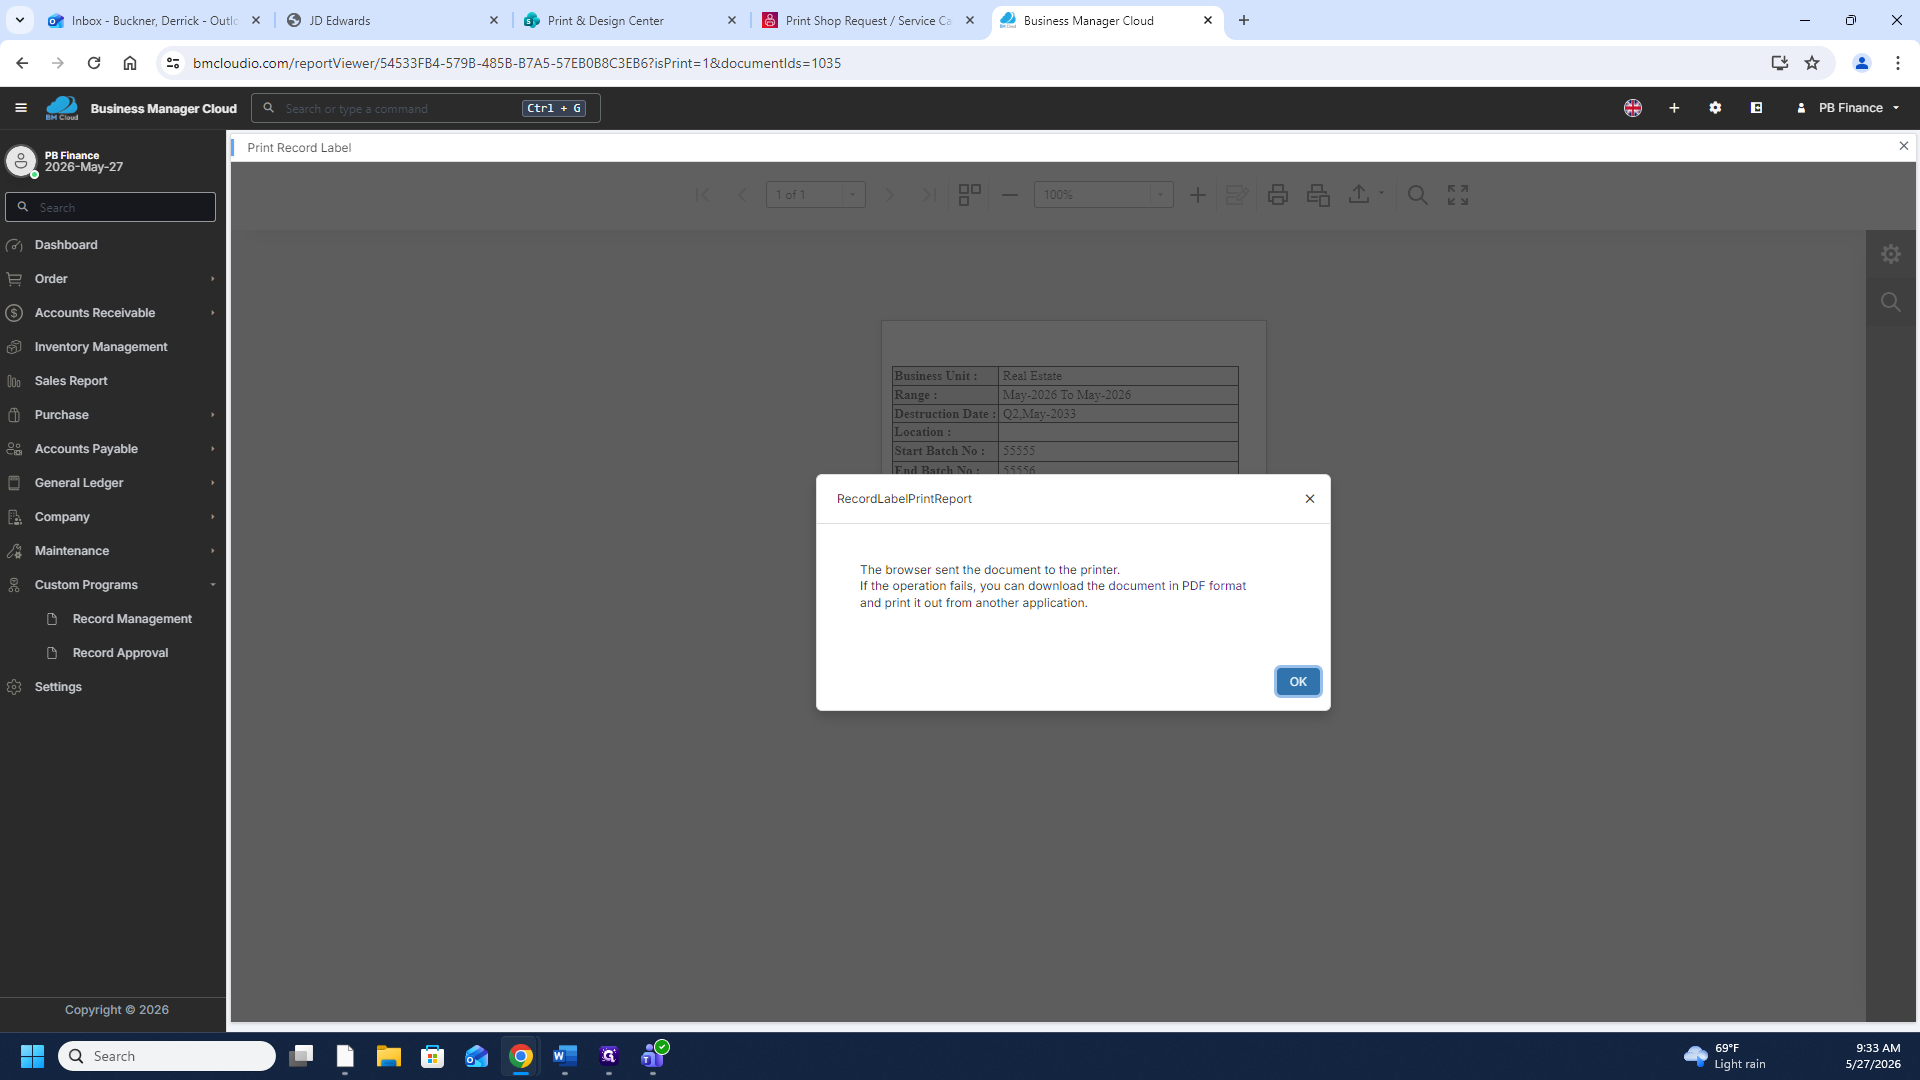Open Microsoft Teams from taskbar
This screenshot has width=1920, height=1080.
(x=653, y=1056)
